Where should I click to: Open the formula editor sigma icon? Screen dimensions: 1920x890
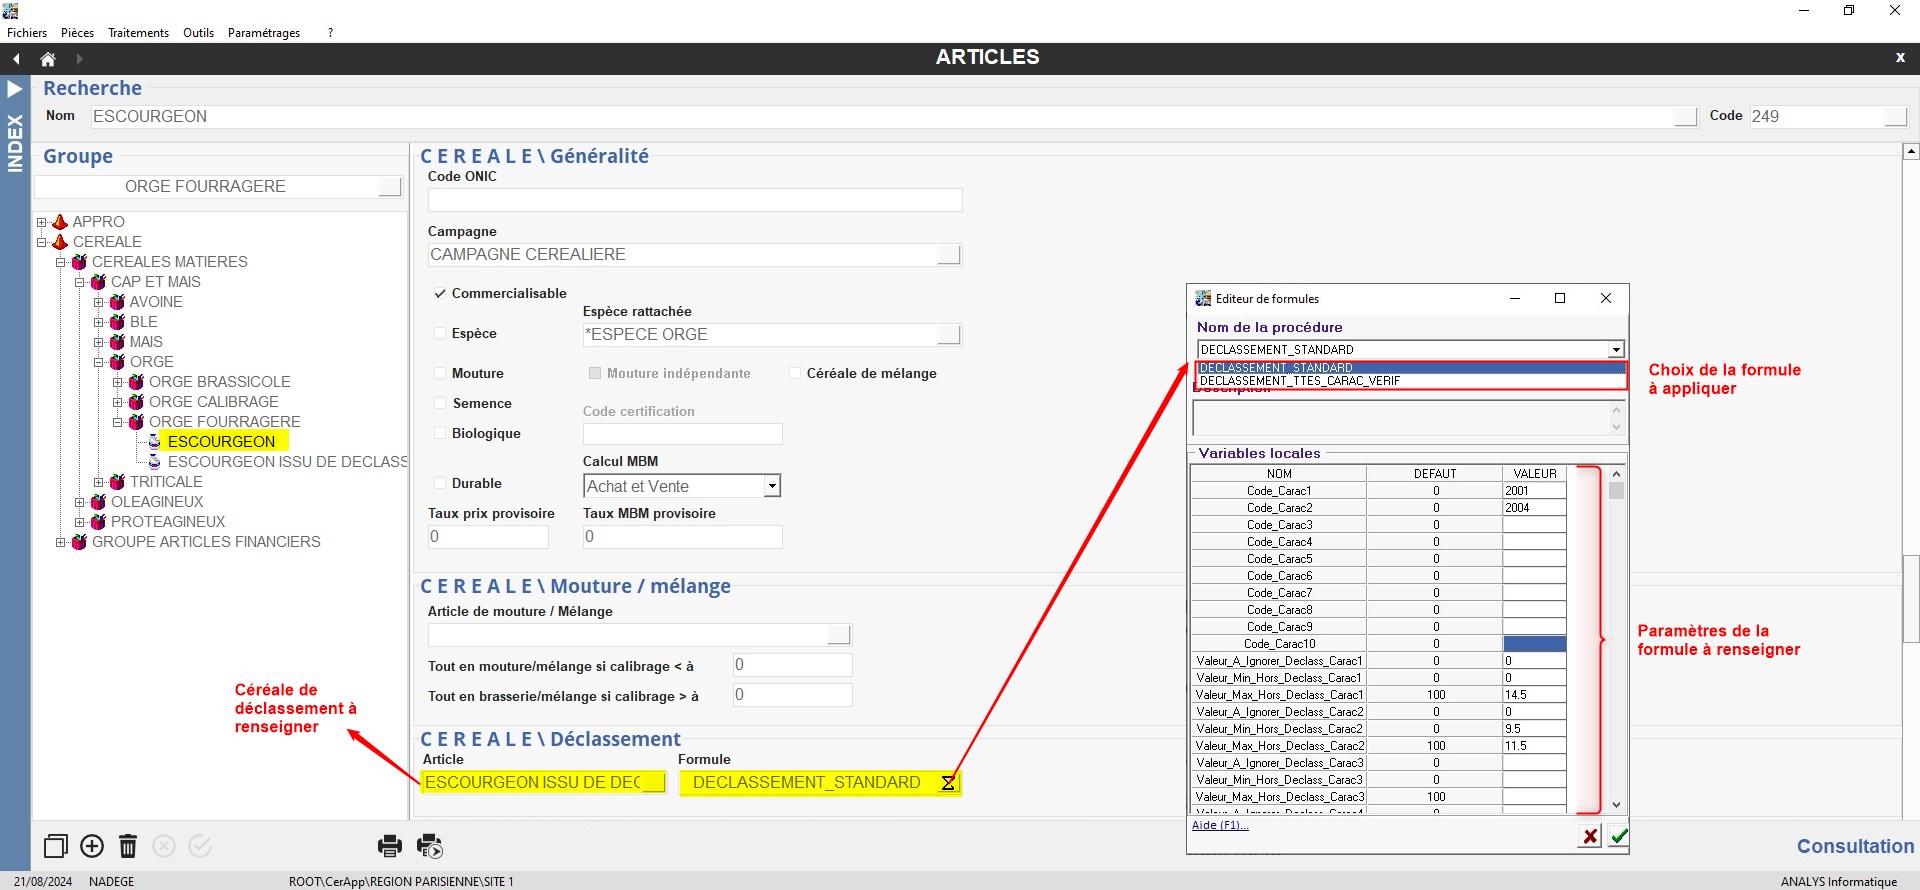coord(948,783)
